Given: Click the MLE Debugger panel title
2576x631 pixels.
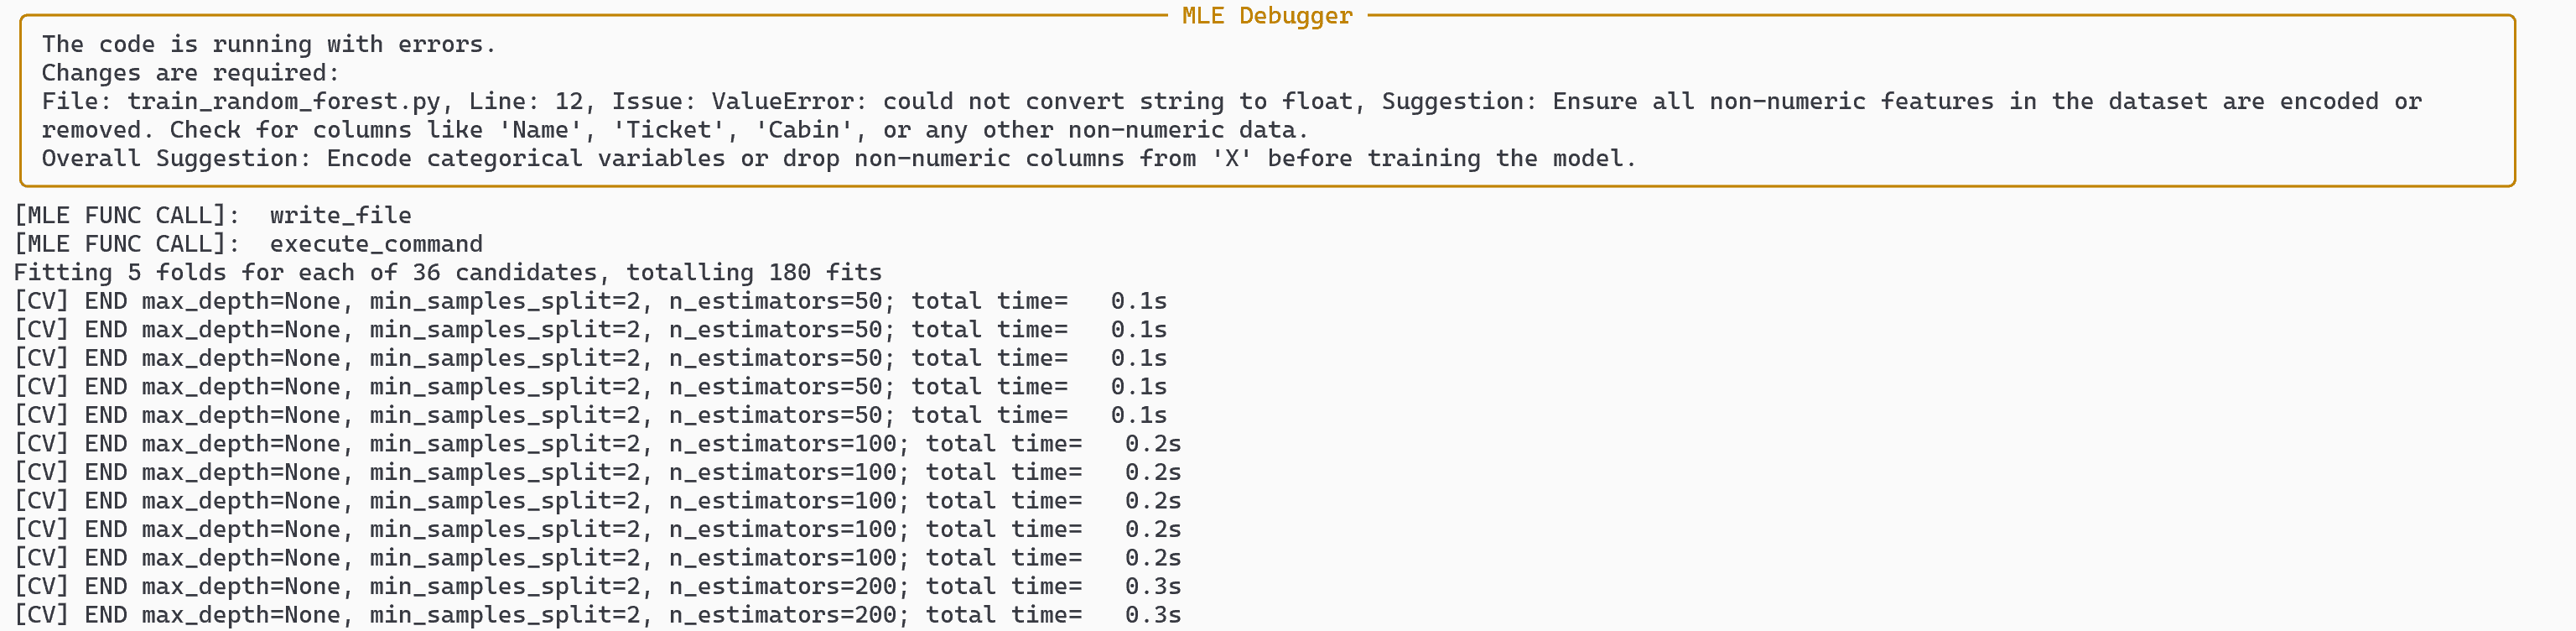Looking at the screenshot, I should 1266,16.
